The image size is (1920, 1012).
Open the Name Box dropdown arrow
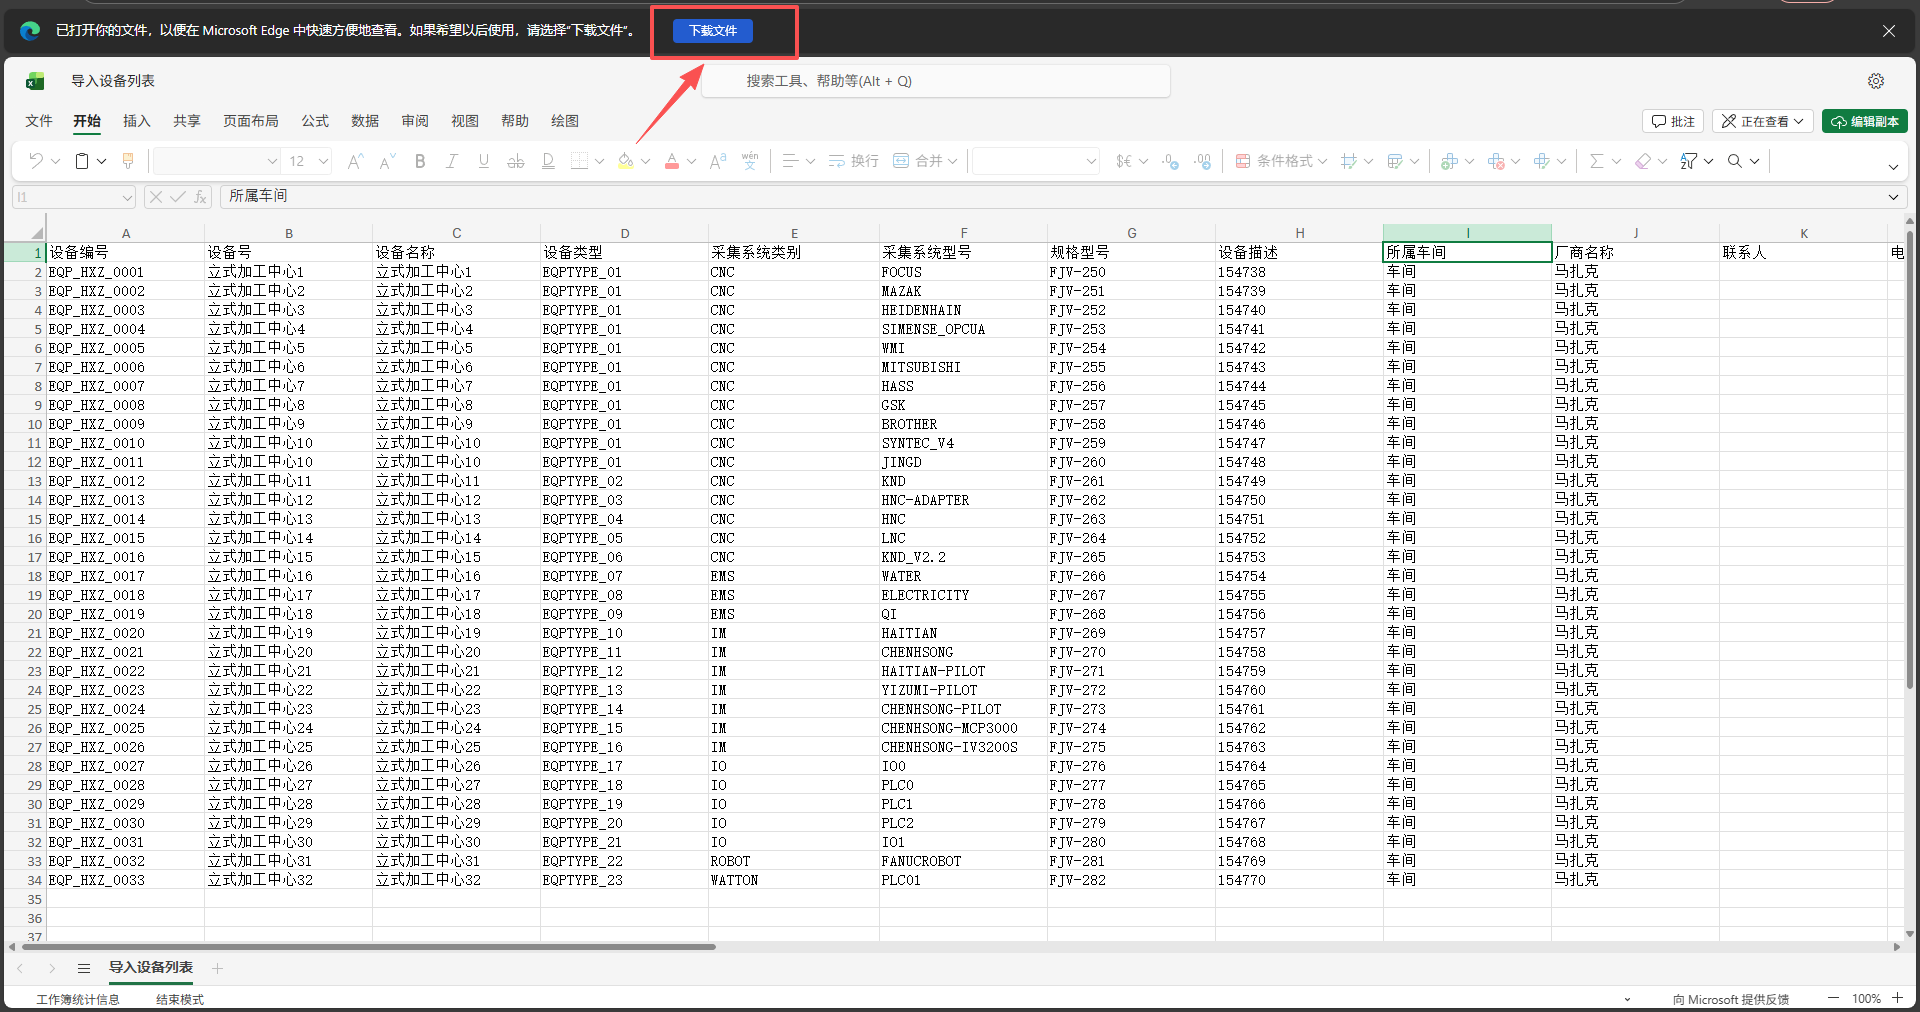click(126, 197)
